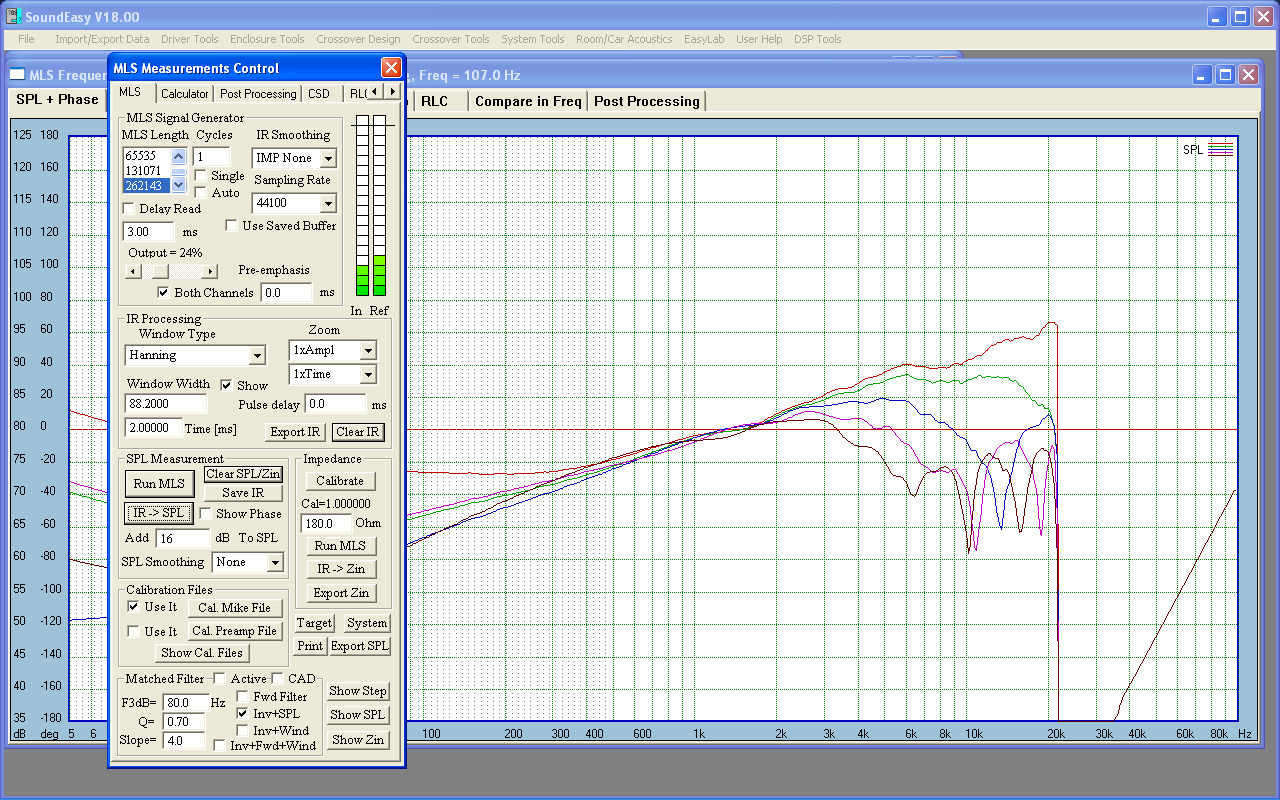Viewport: 1280px width, 800px height.
Task: Click the Run MLS button under SPL Measurement
Action: pos(159,484)
